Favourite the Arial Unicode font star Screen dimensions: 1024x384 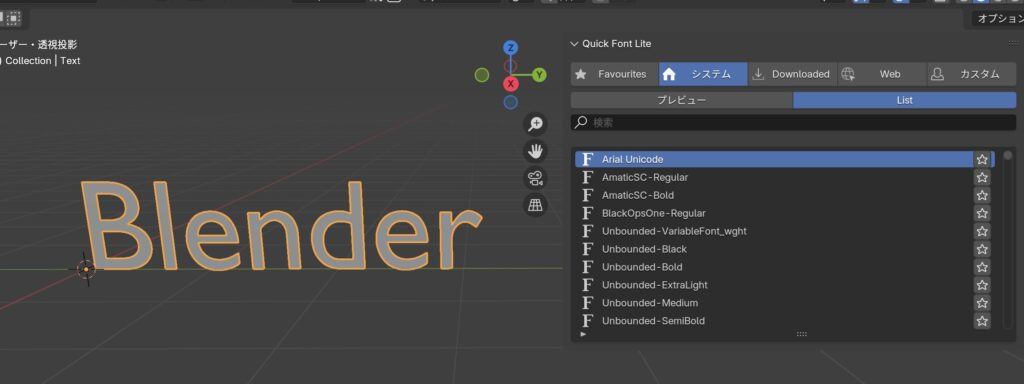(982, 159)
